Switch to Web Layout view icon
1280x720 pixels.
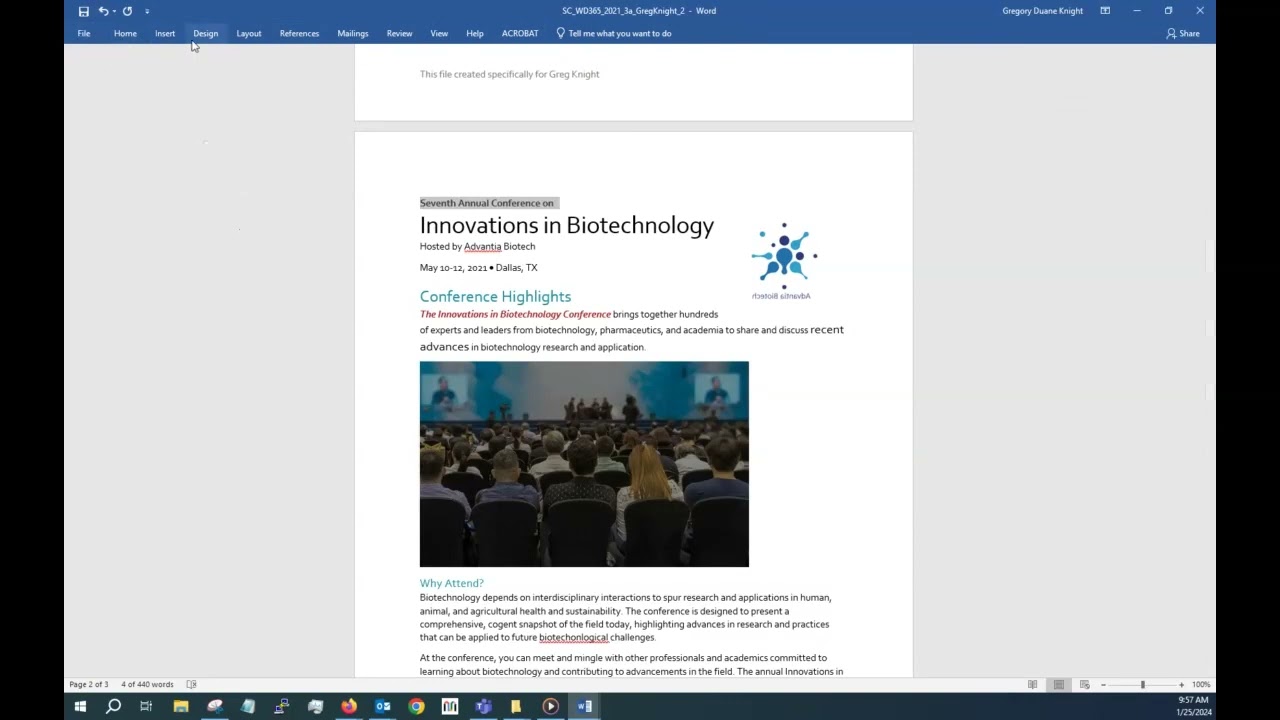coord(1084,684)
